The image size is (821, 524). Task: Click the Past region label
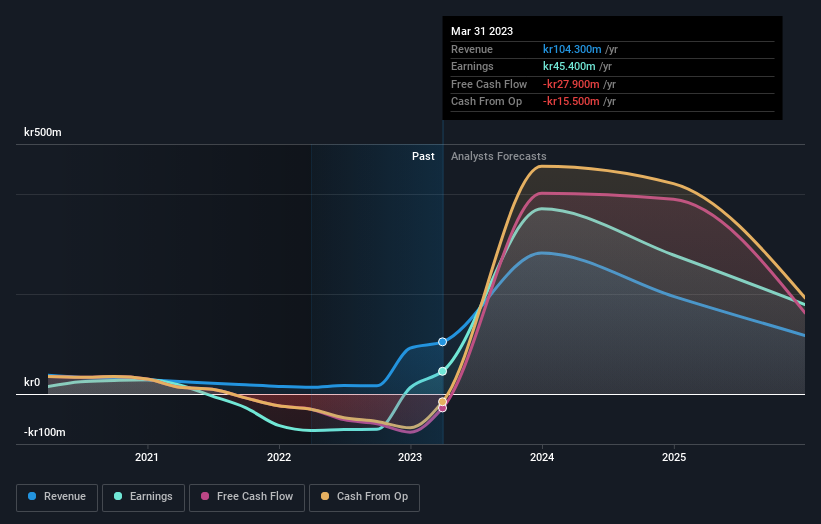point(423,156)
